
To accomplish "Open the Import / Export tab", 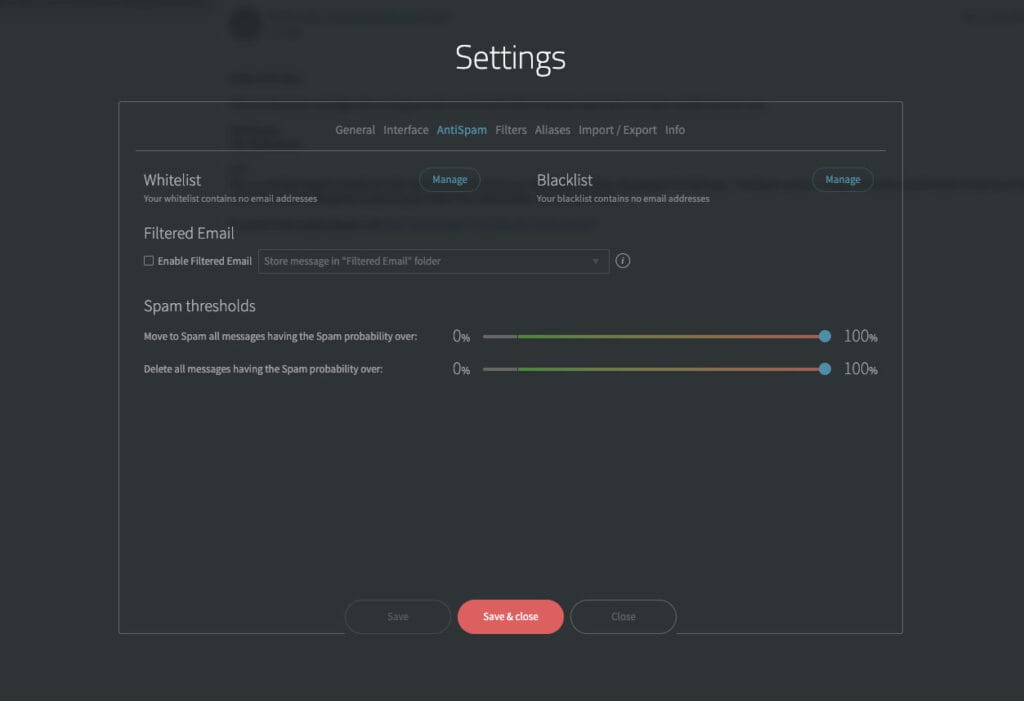I will 617,129.
